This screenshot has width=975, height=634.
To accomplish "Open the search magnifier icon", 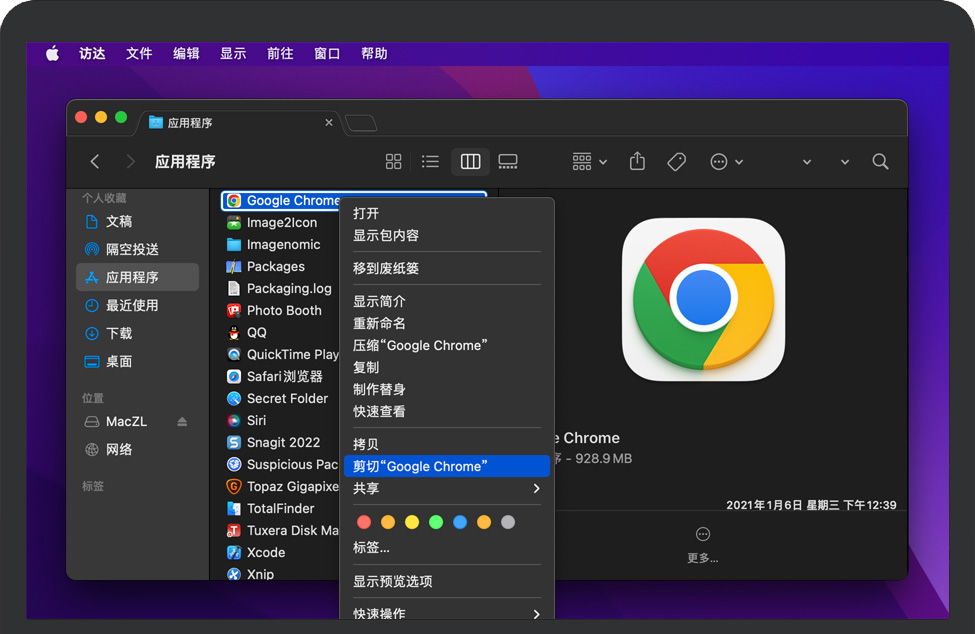I will 880,162.
